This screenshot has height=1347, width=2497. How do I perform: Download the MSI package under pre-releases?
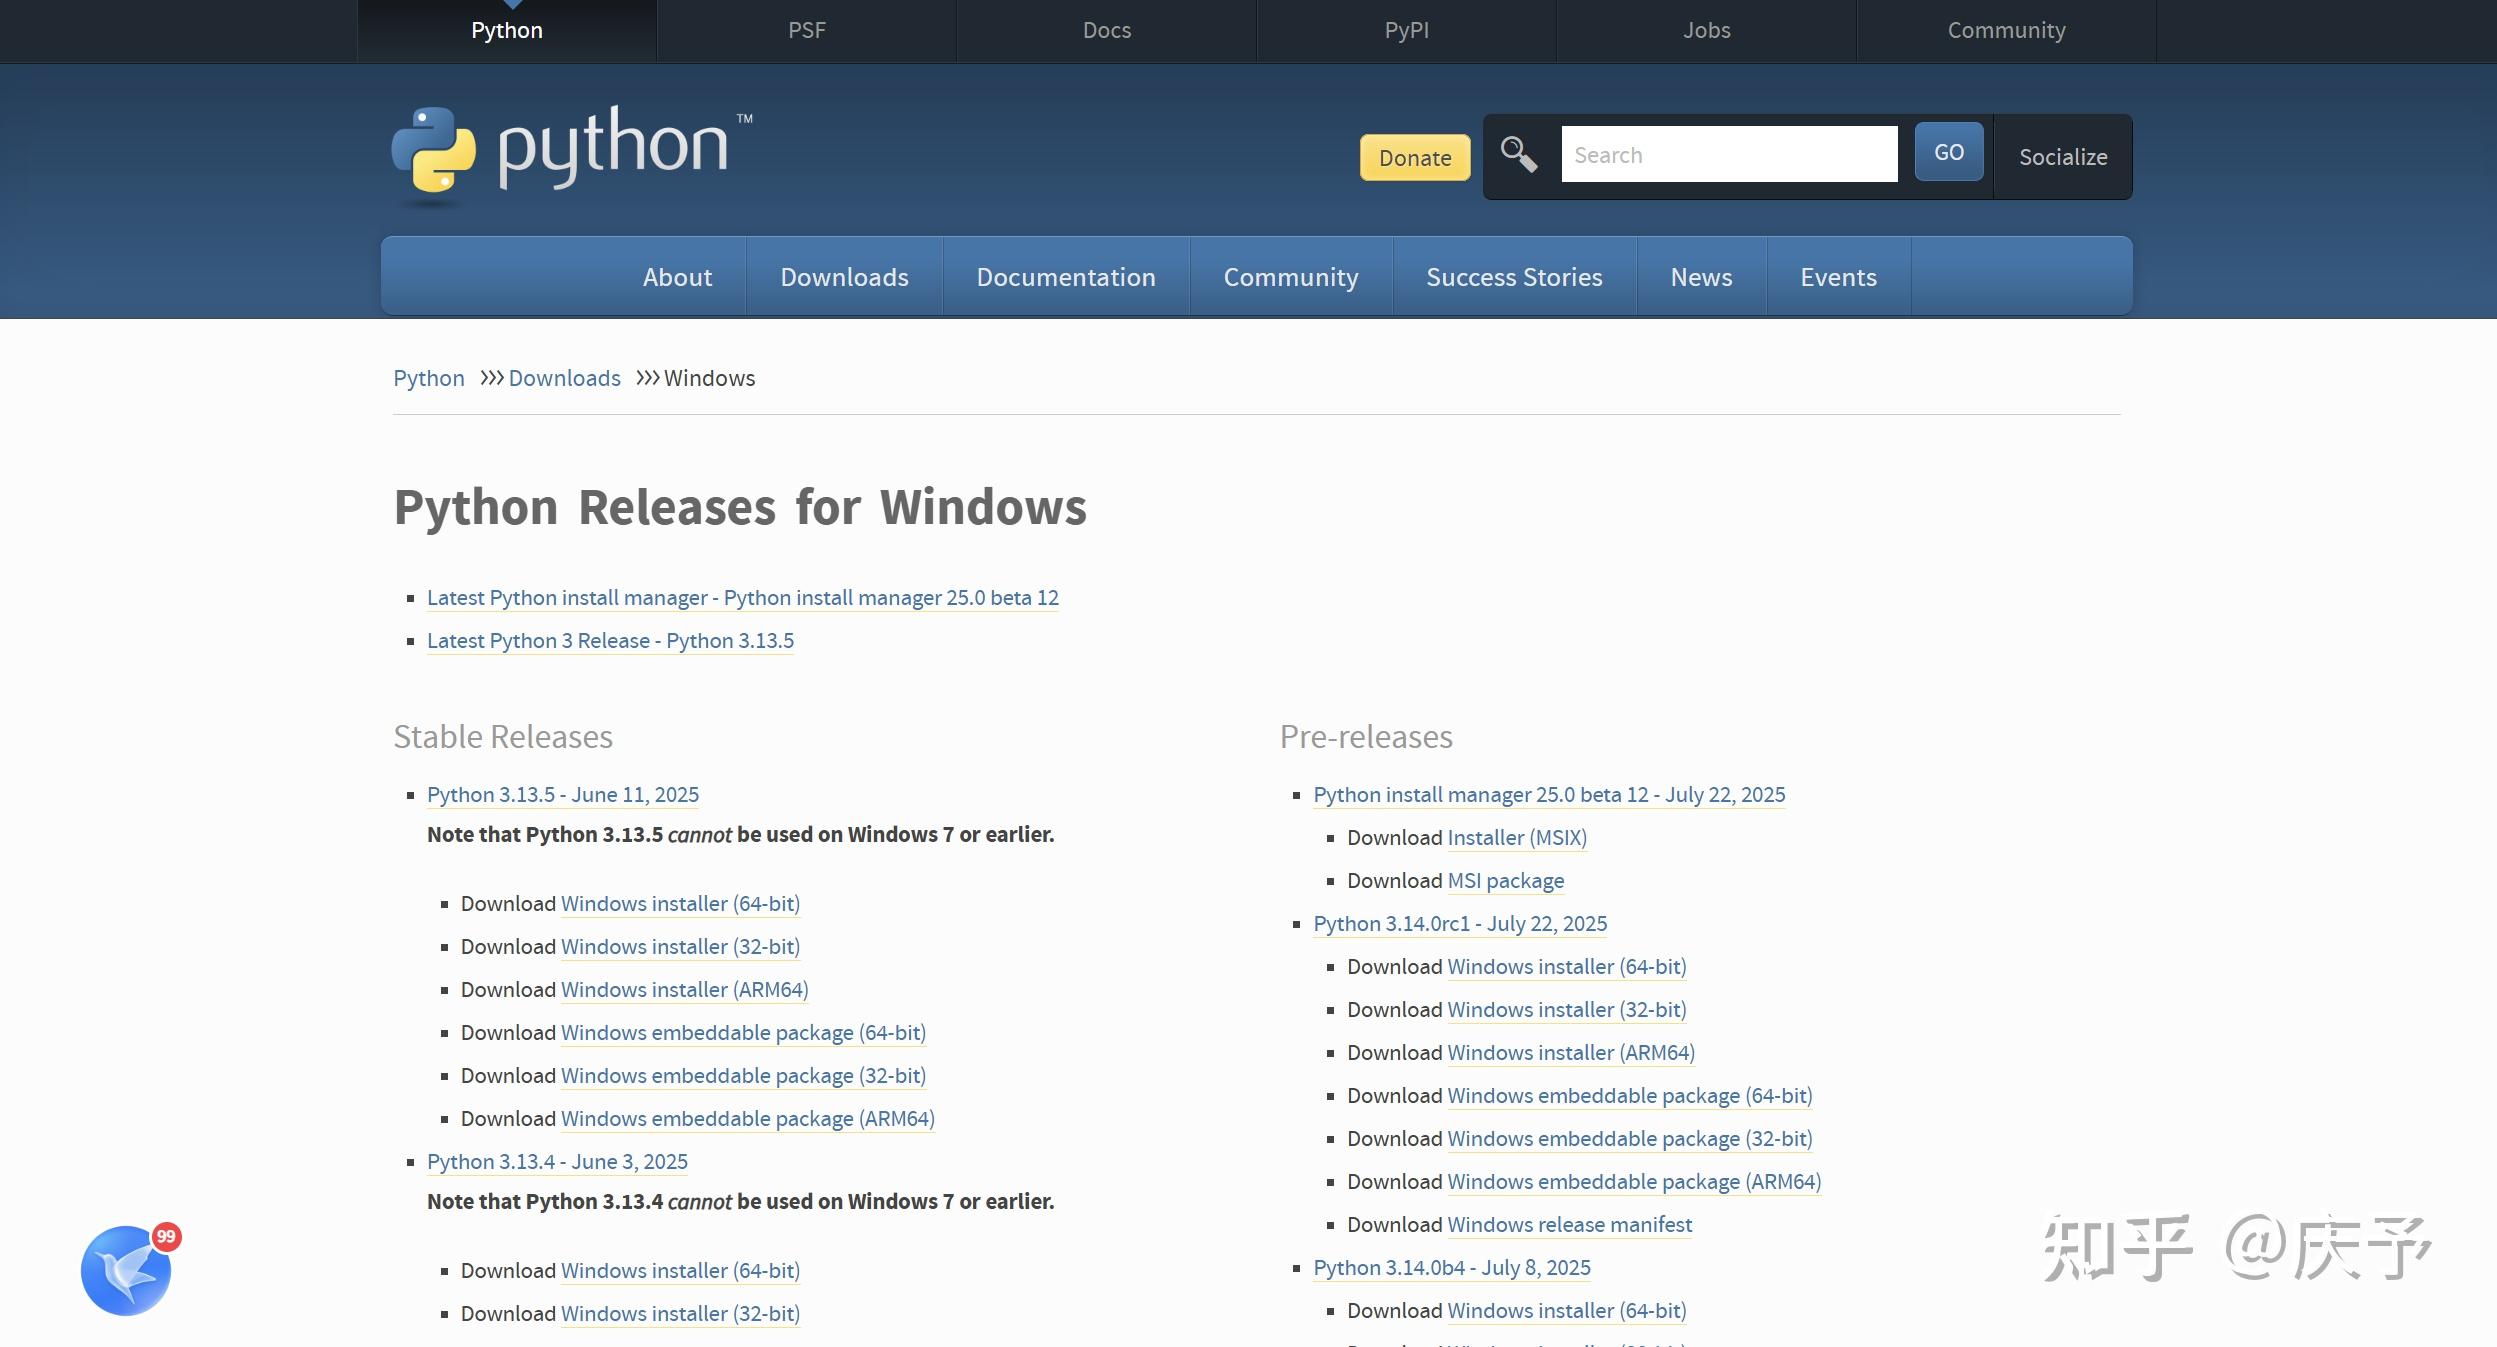(x=1504, y=880)
